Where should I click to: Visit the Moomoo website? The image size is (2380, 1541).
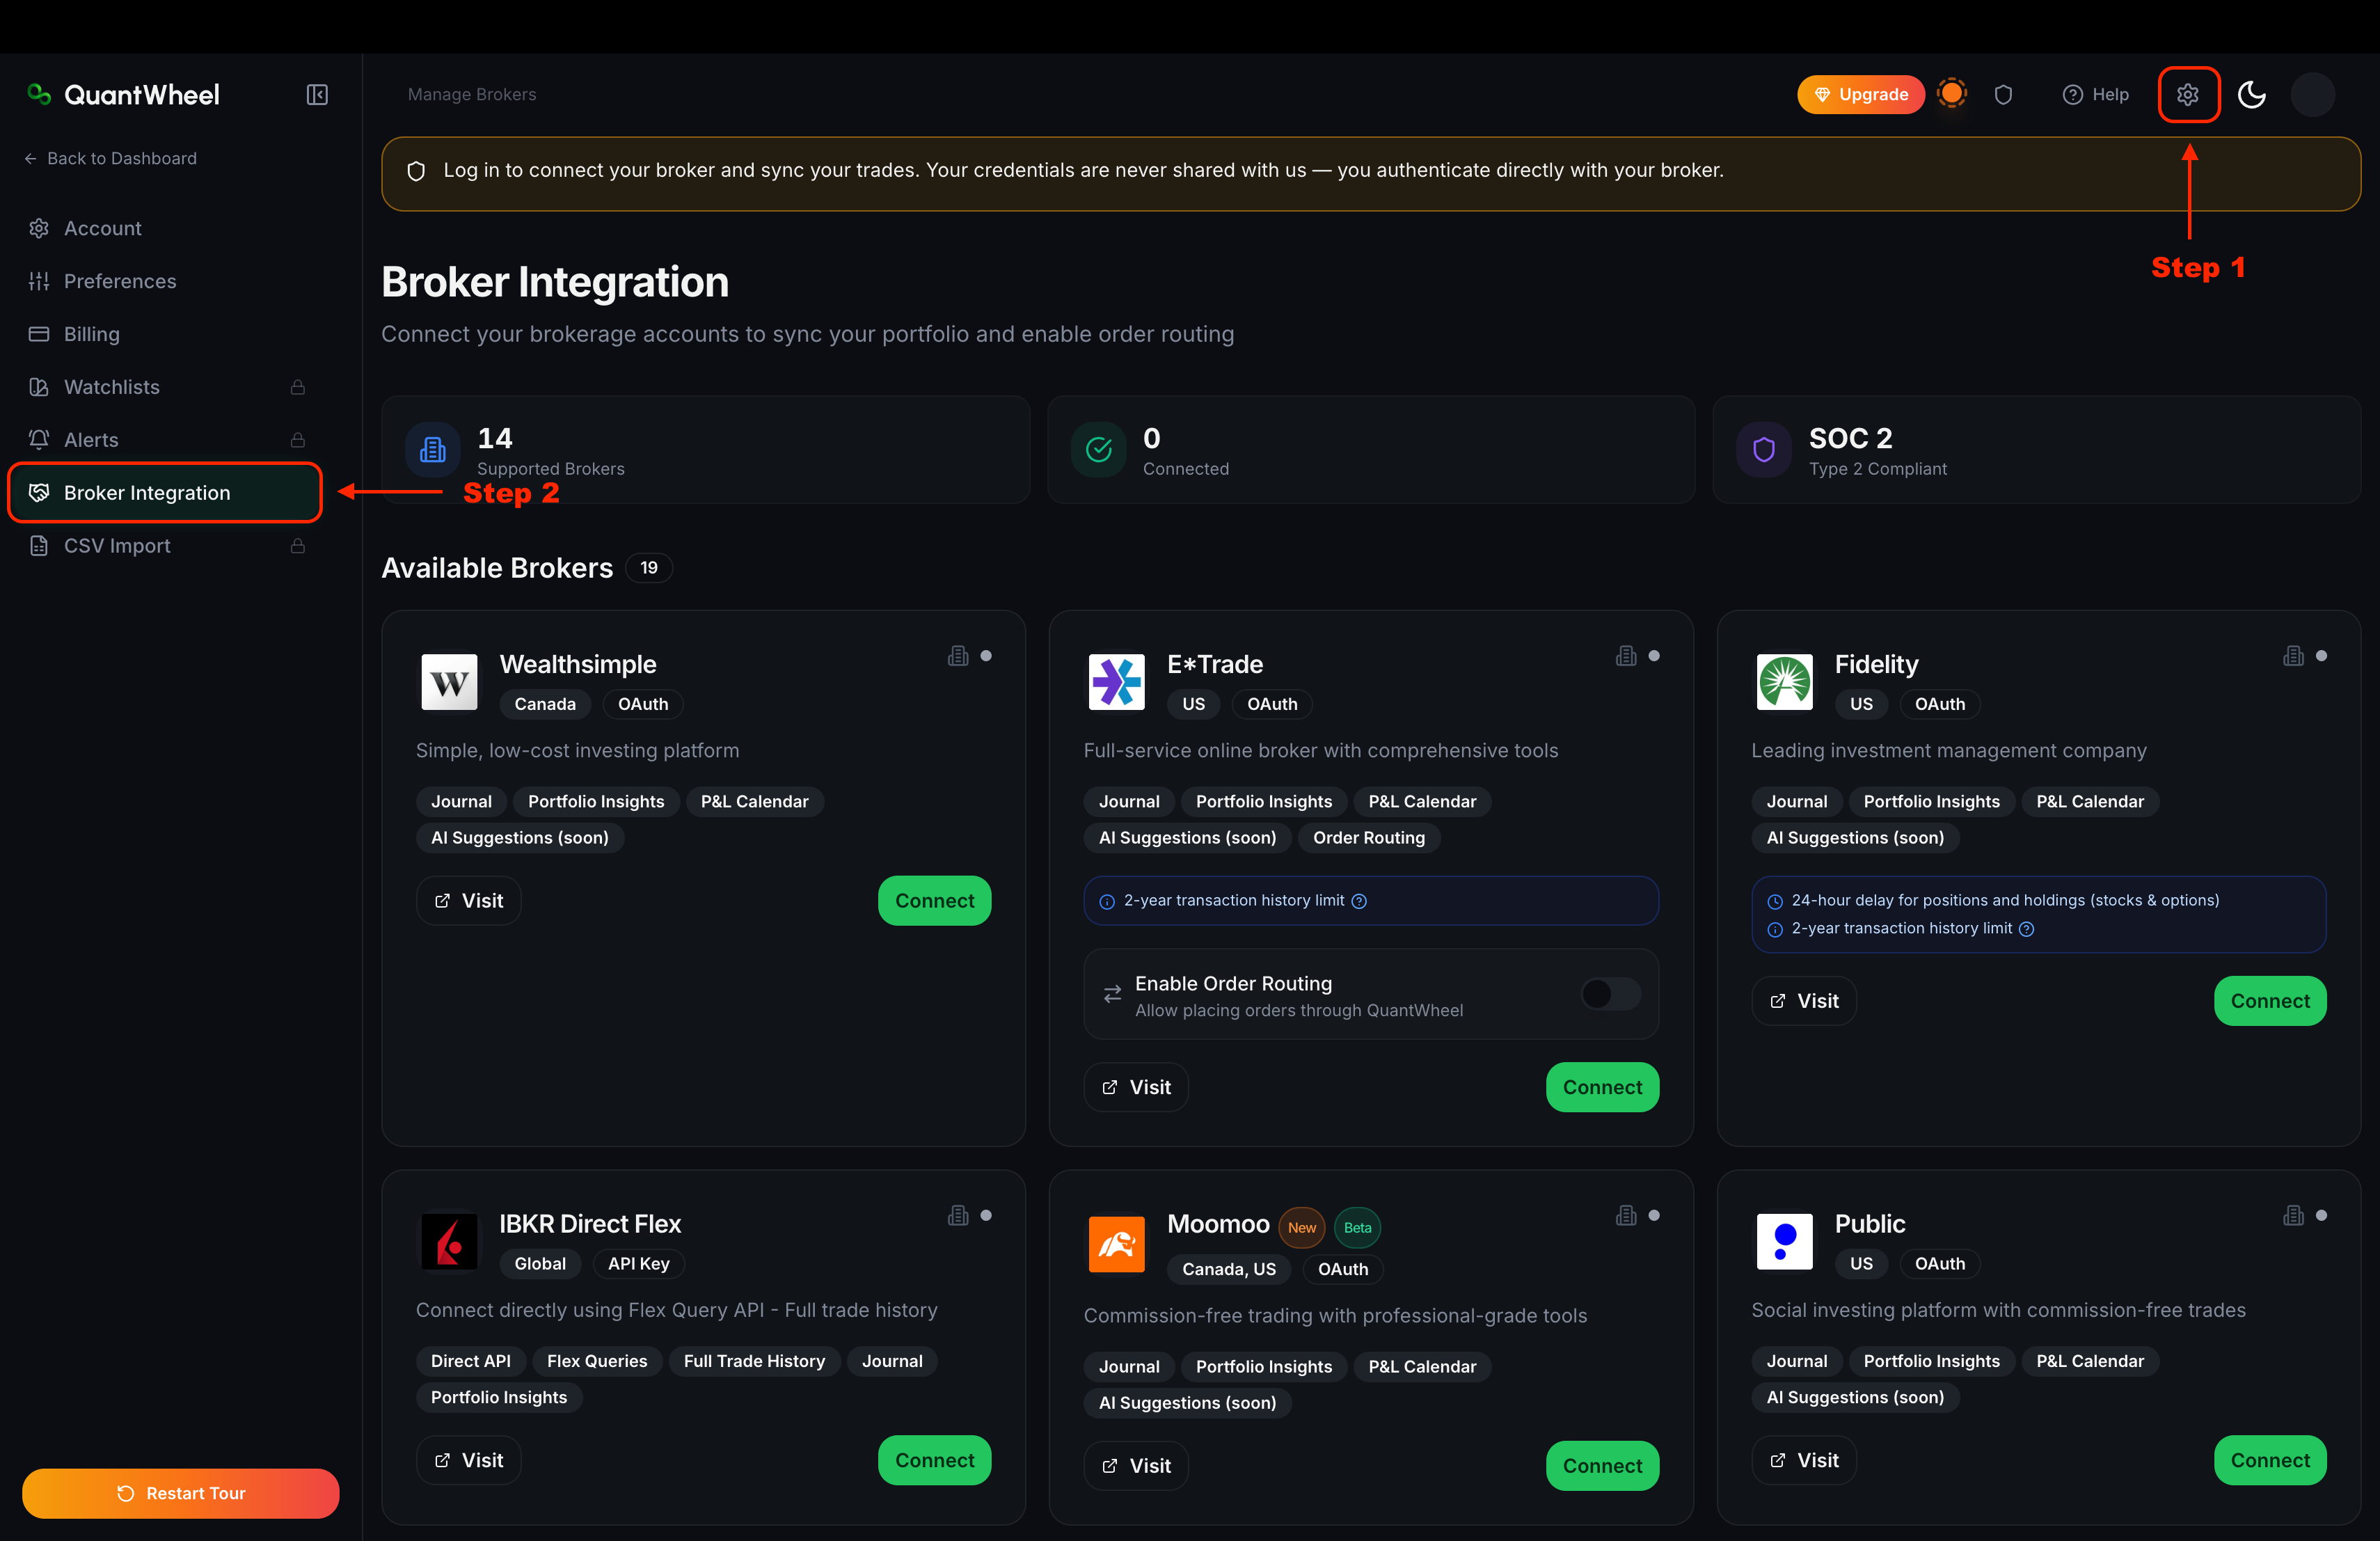click(x=1136, y=1466)
